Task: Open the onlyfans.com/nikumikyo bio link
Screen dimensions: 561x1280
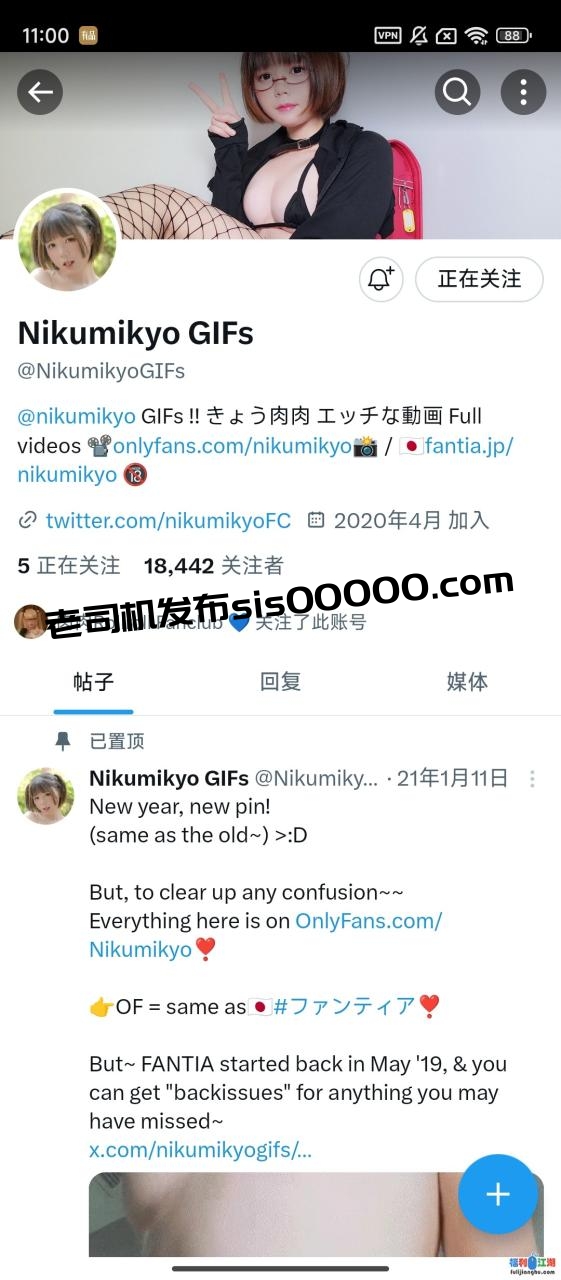Action: point(233,445)
